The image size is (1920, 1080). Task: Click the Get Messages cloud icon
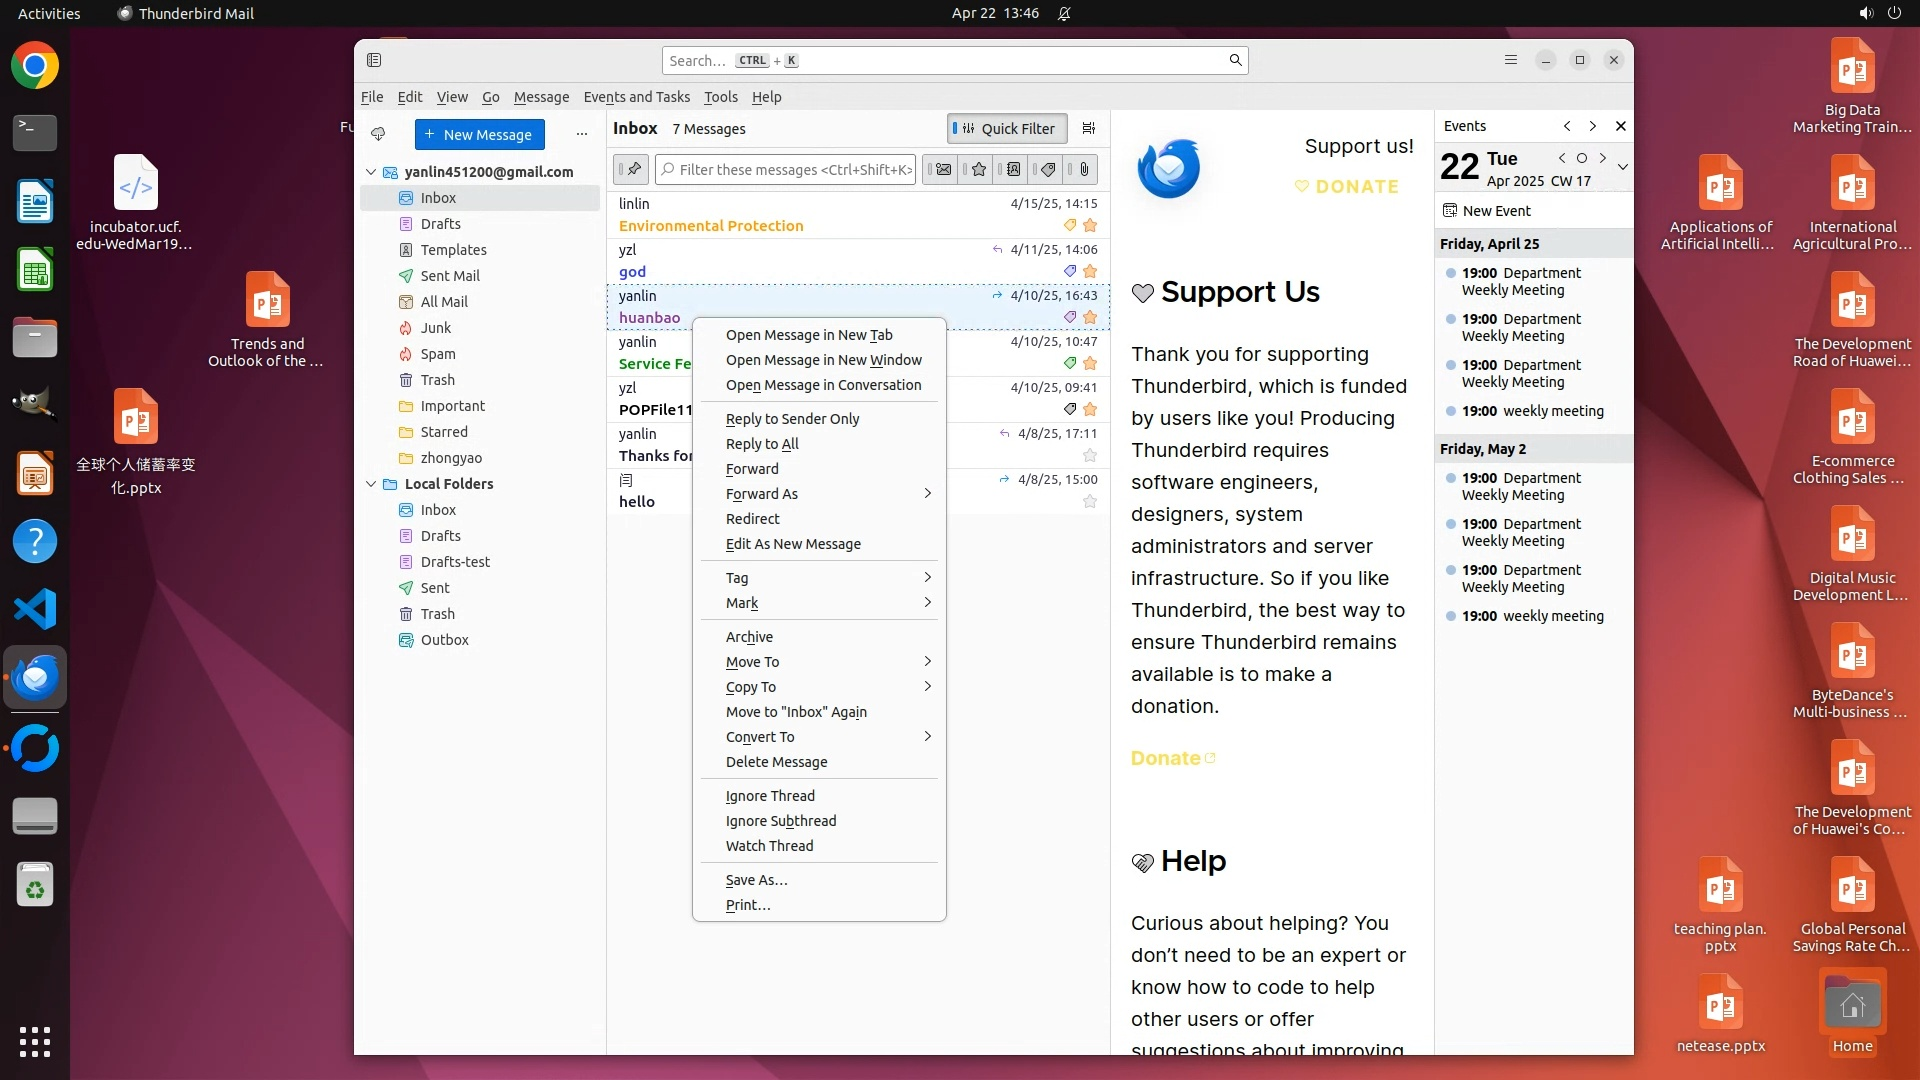point(378,134)
